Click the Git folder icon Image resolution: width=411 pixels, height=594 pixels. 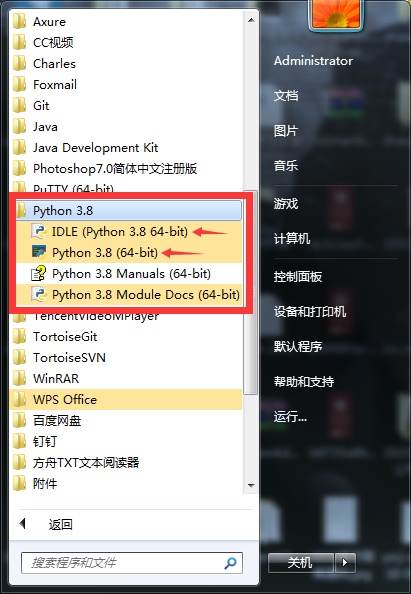click(x=19, y=105)
